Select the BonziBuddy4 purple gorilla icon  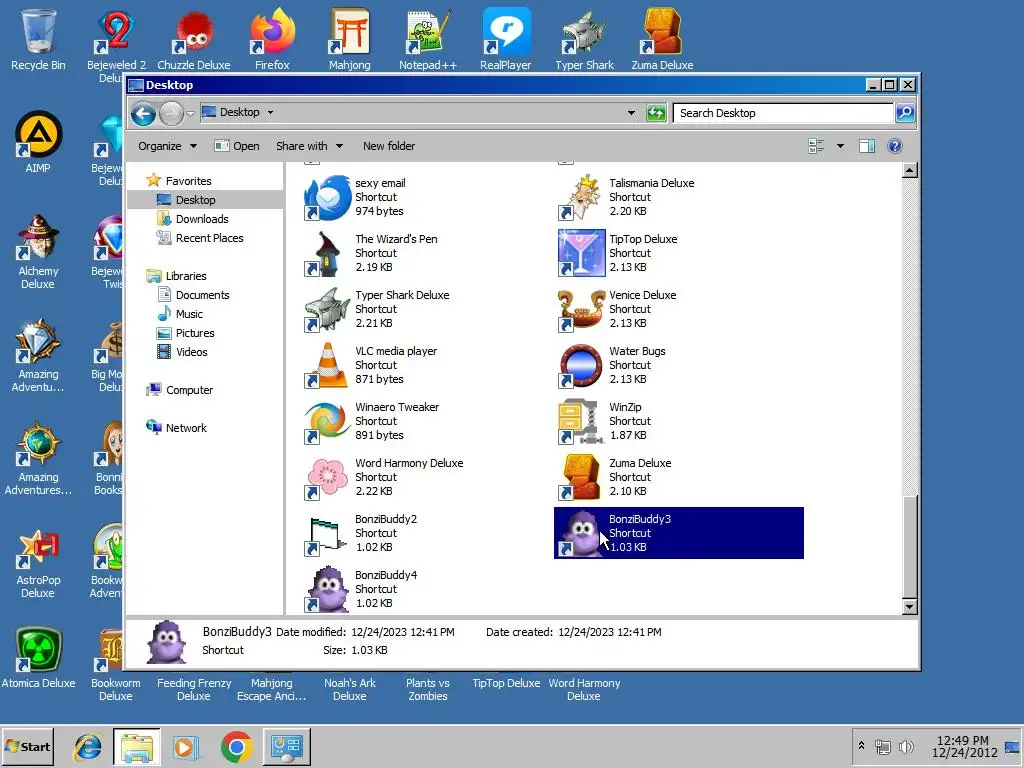click(x=328, y=589)
